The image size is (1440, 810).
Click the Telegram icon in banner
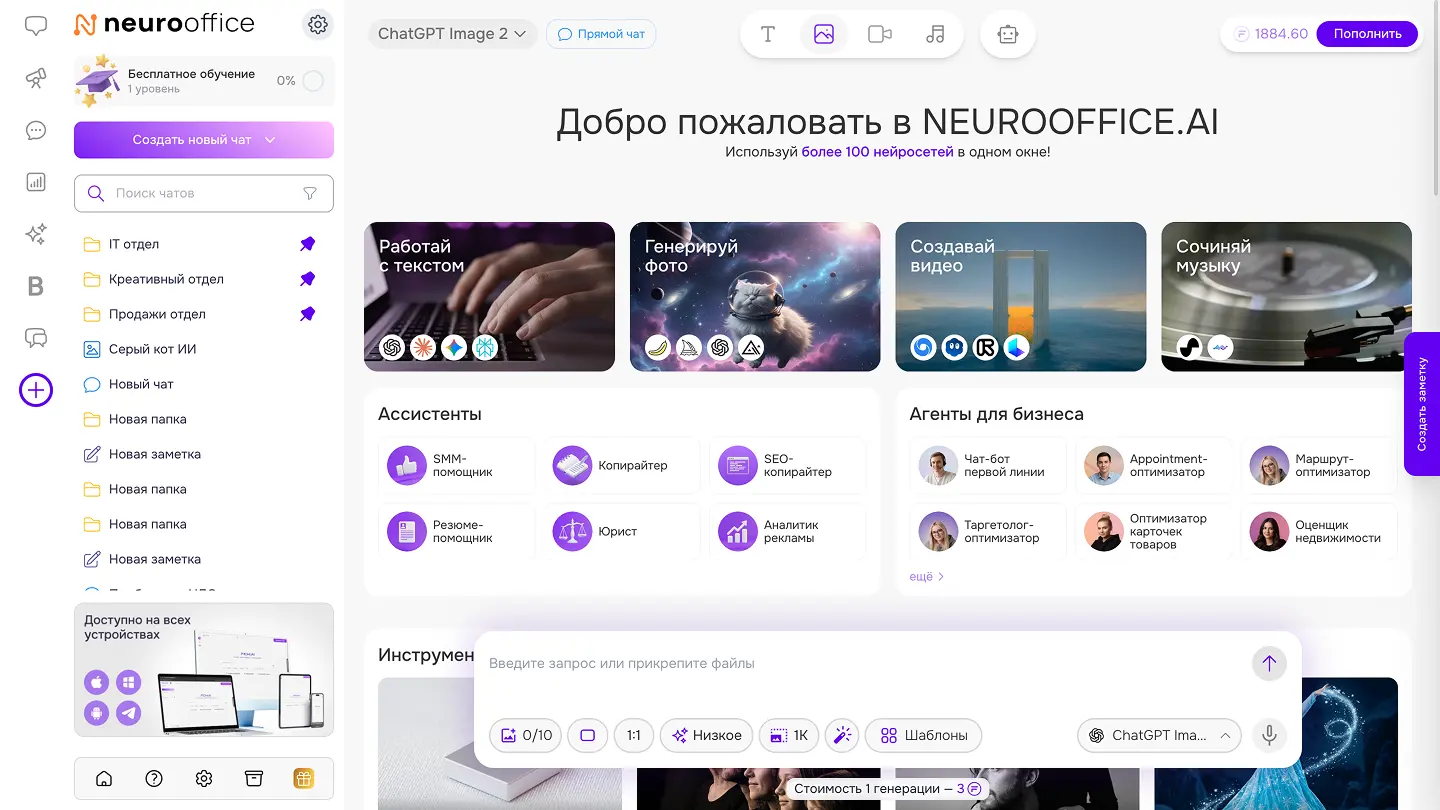128,713
